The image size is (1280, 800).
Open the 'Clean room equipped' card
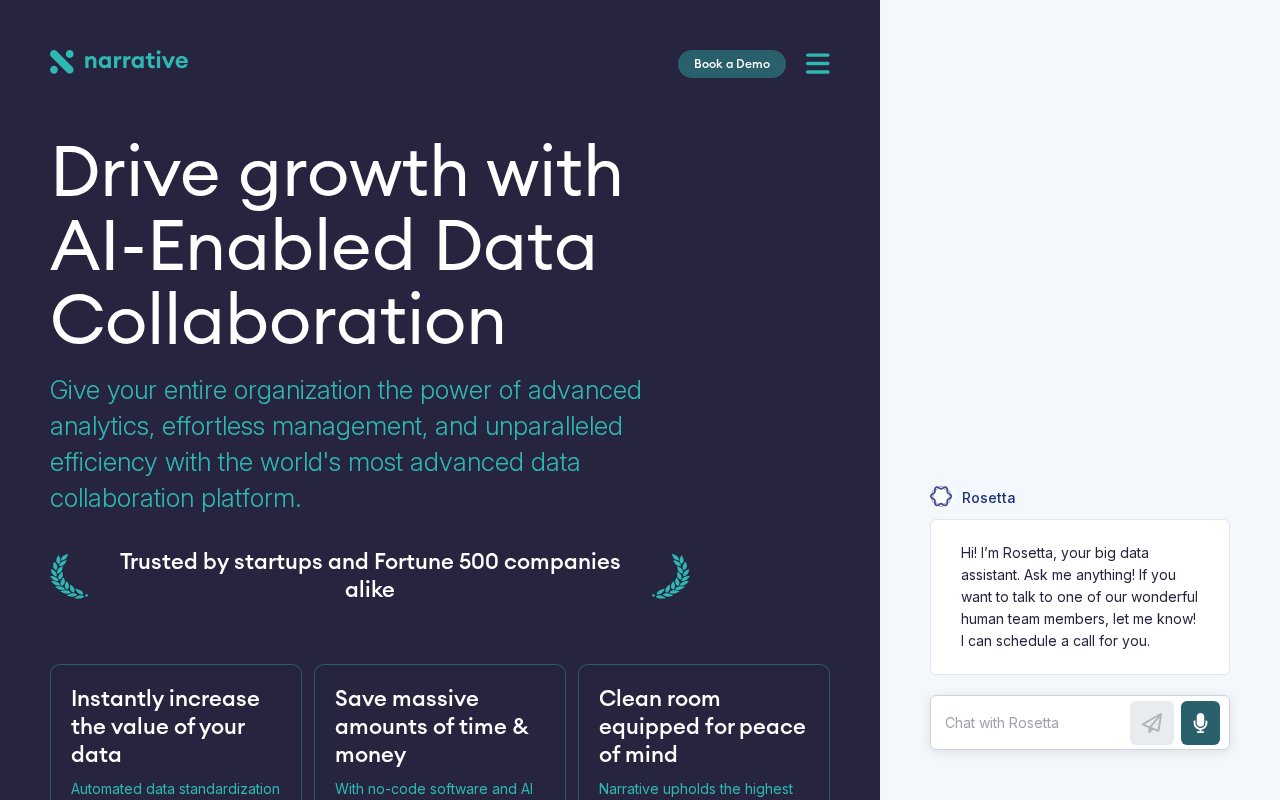704,732
